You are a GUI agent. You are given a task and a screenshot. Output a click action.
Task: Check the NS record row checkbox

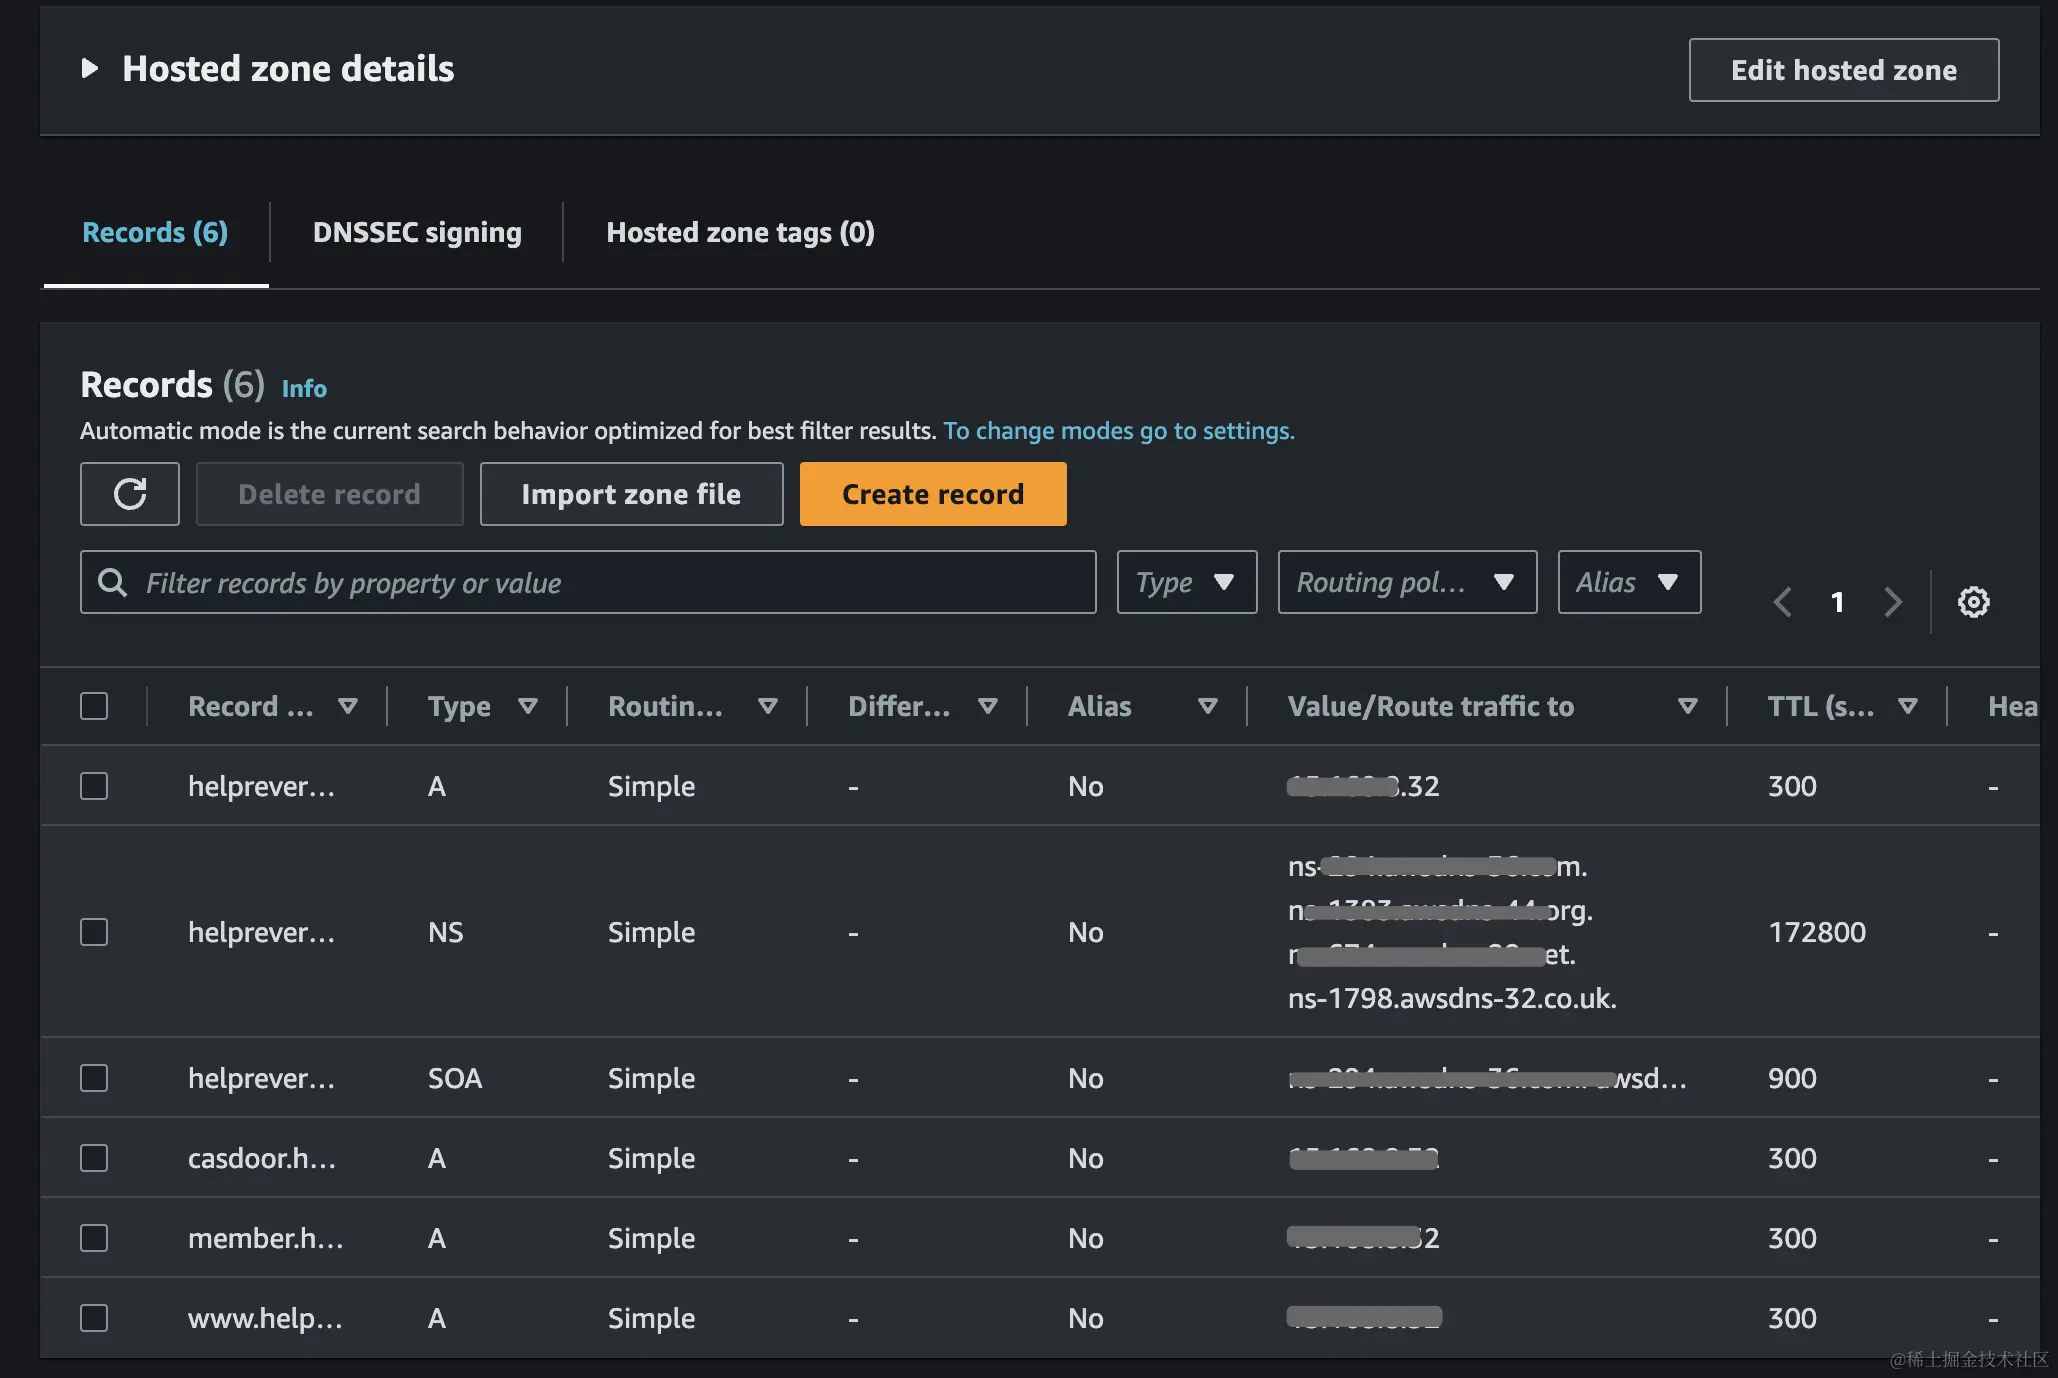point(94,932)
